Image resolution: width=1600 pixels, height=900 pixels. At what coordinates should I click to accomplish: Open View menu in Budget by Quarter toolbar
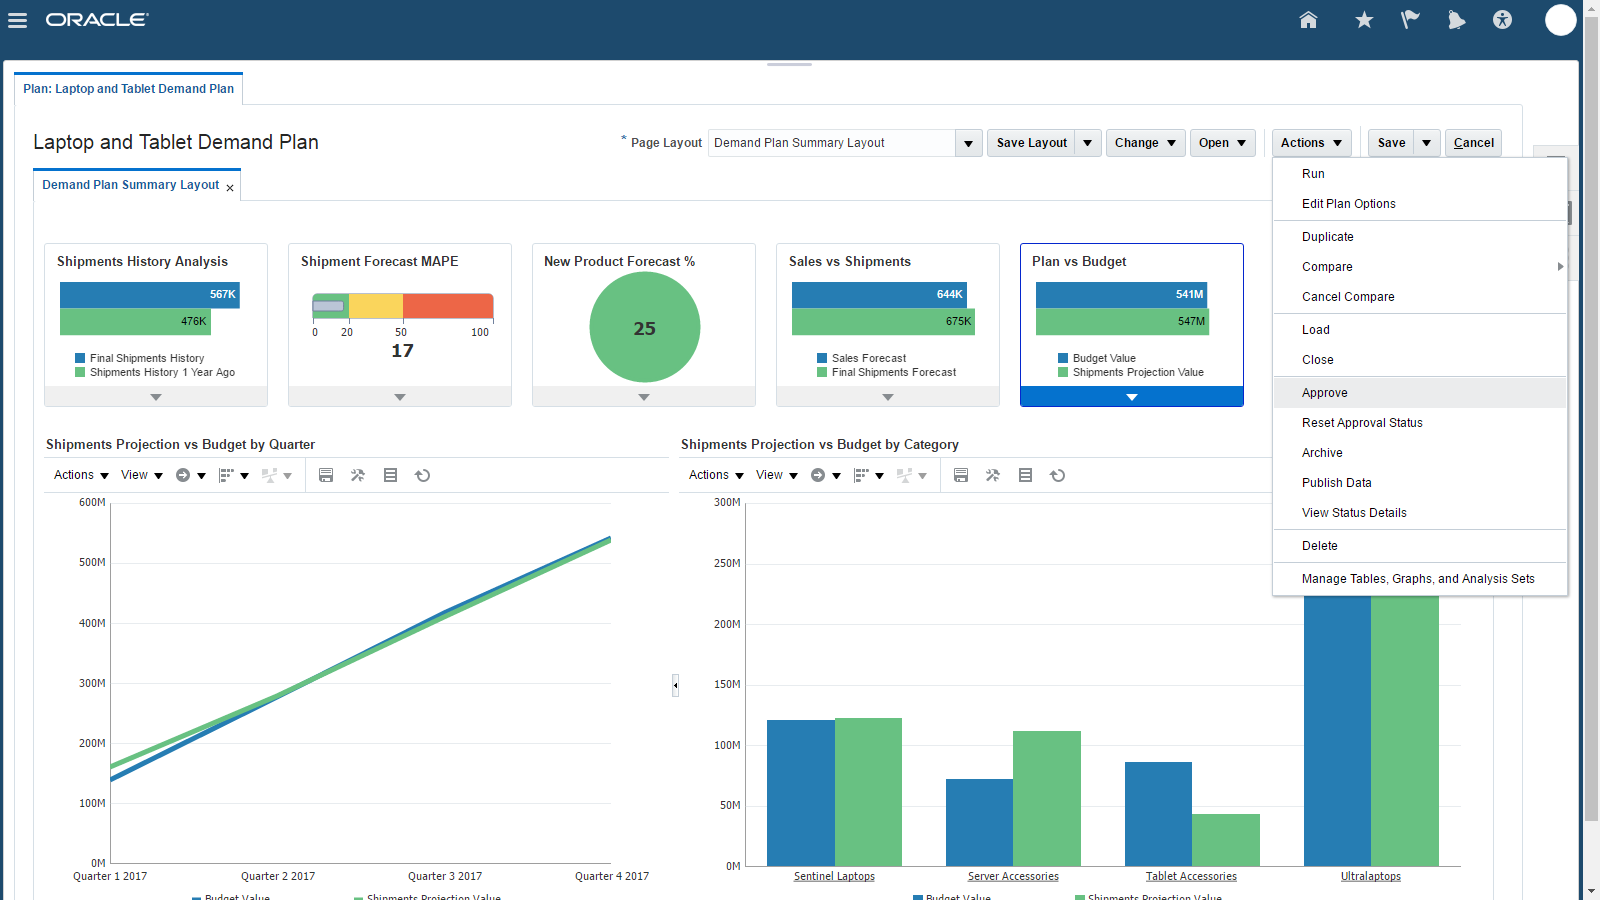[x=142, y=475]
